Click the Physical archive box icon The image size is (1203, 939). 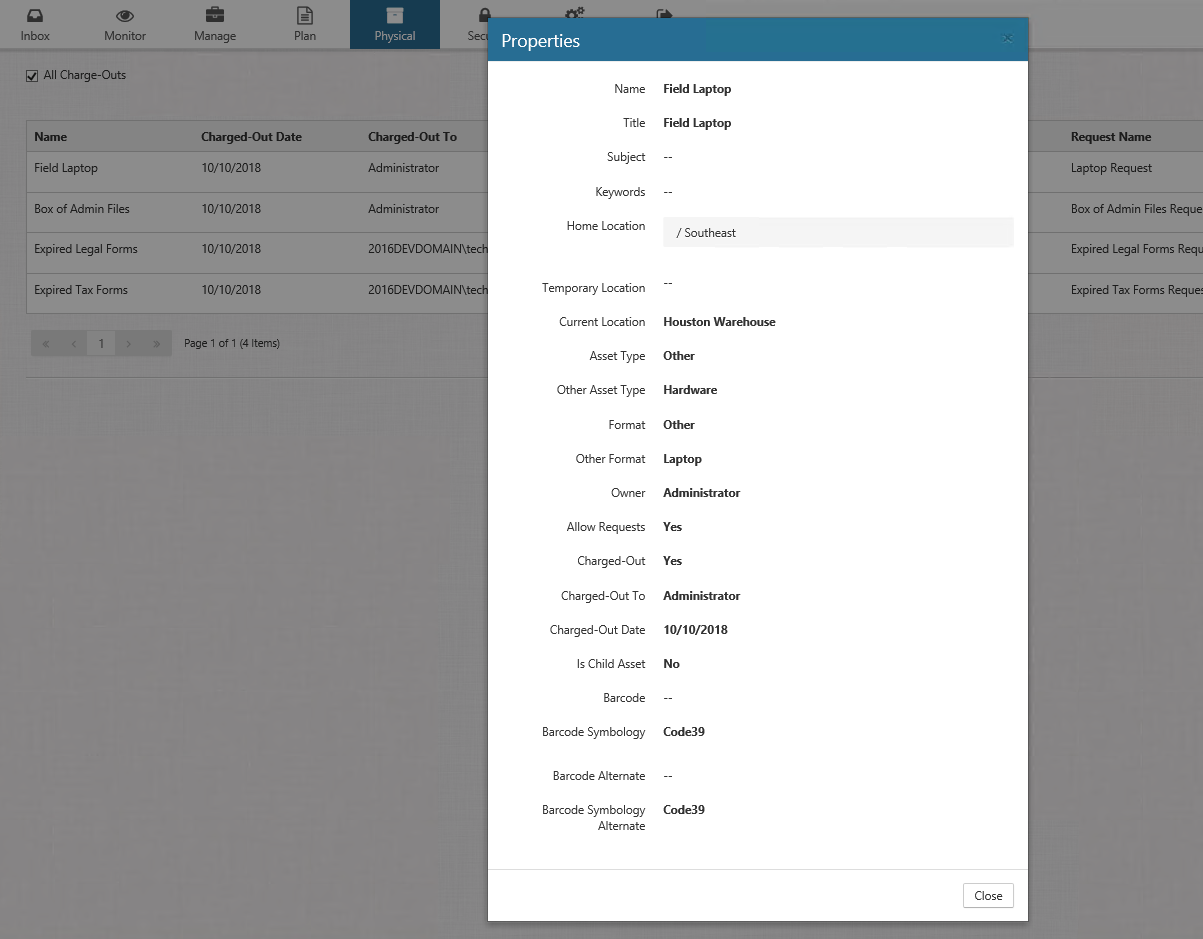(395, 16)
